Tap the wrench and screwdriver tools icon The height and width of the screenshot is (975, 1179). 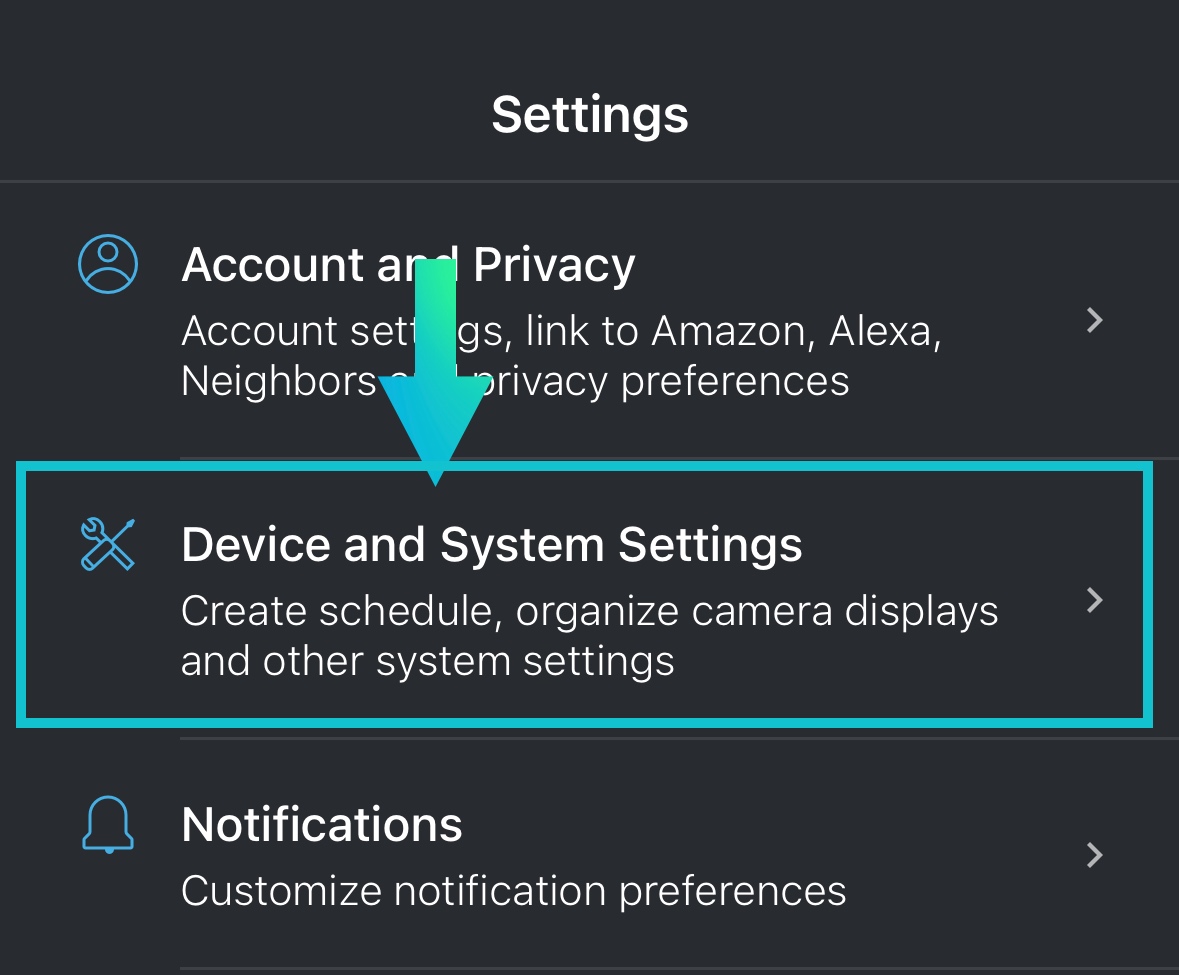[107, 545]
